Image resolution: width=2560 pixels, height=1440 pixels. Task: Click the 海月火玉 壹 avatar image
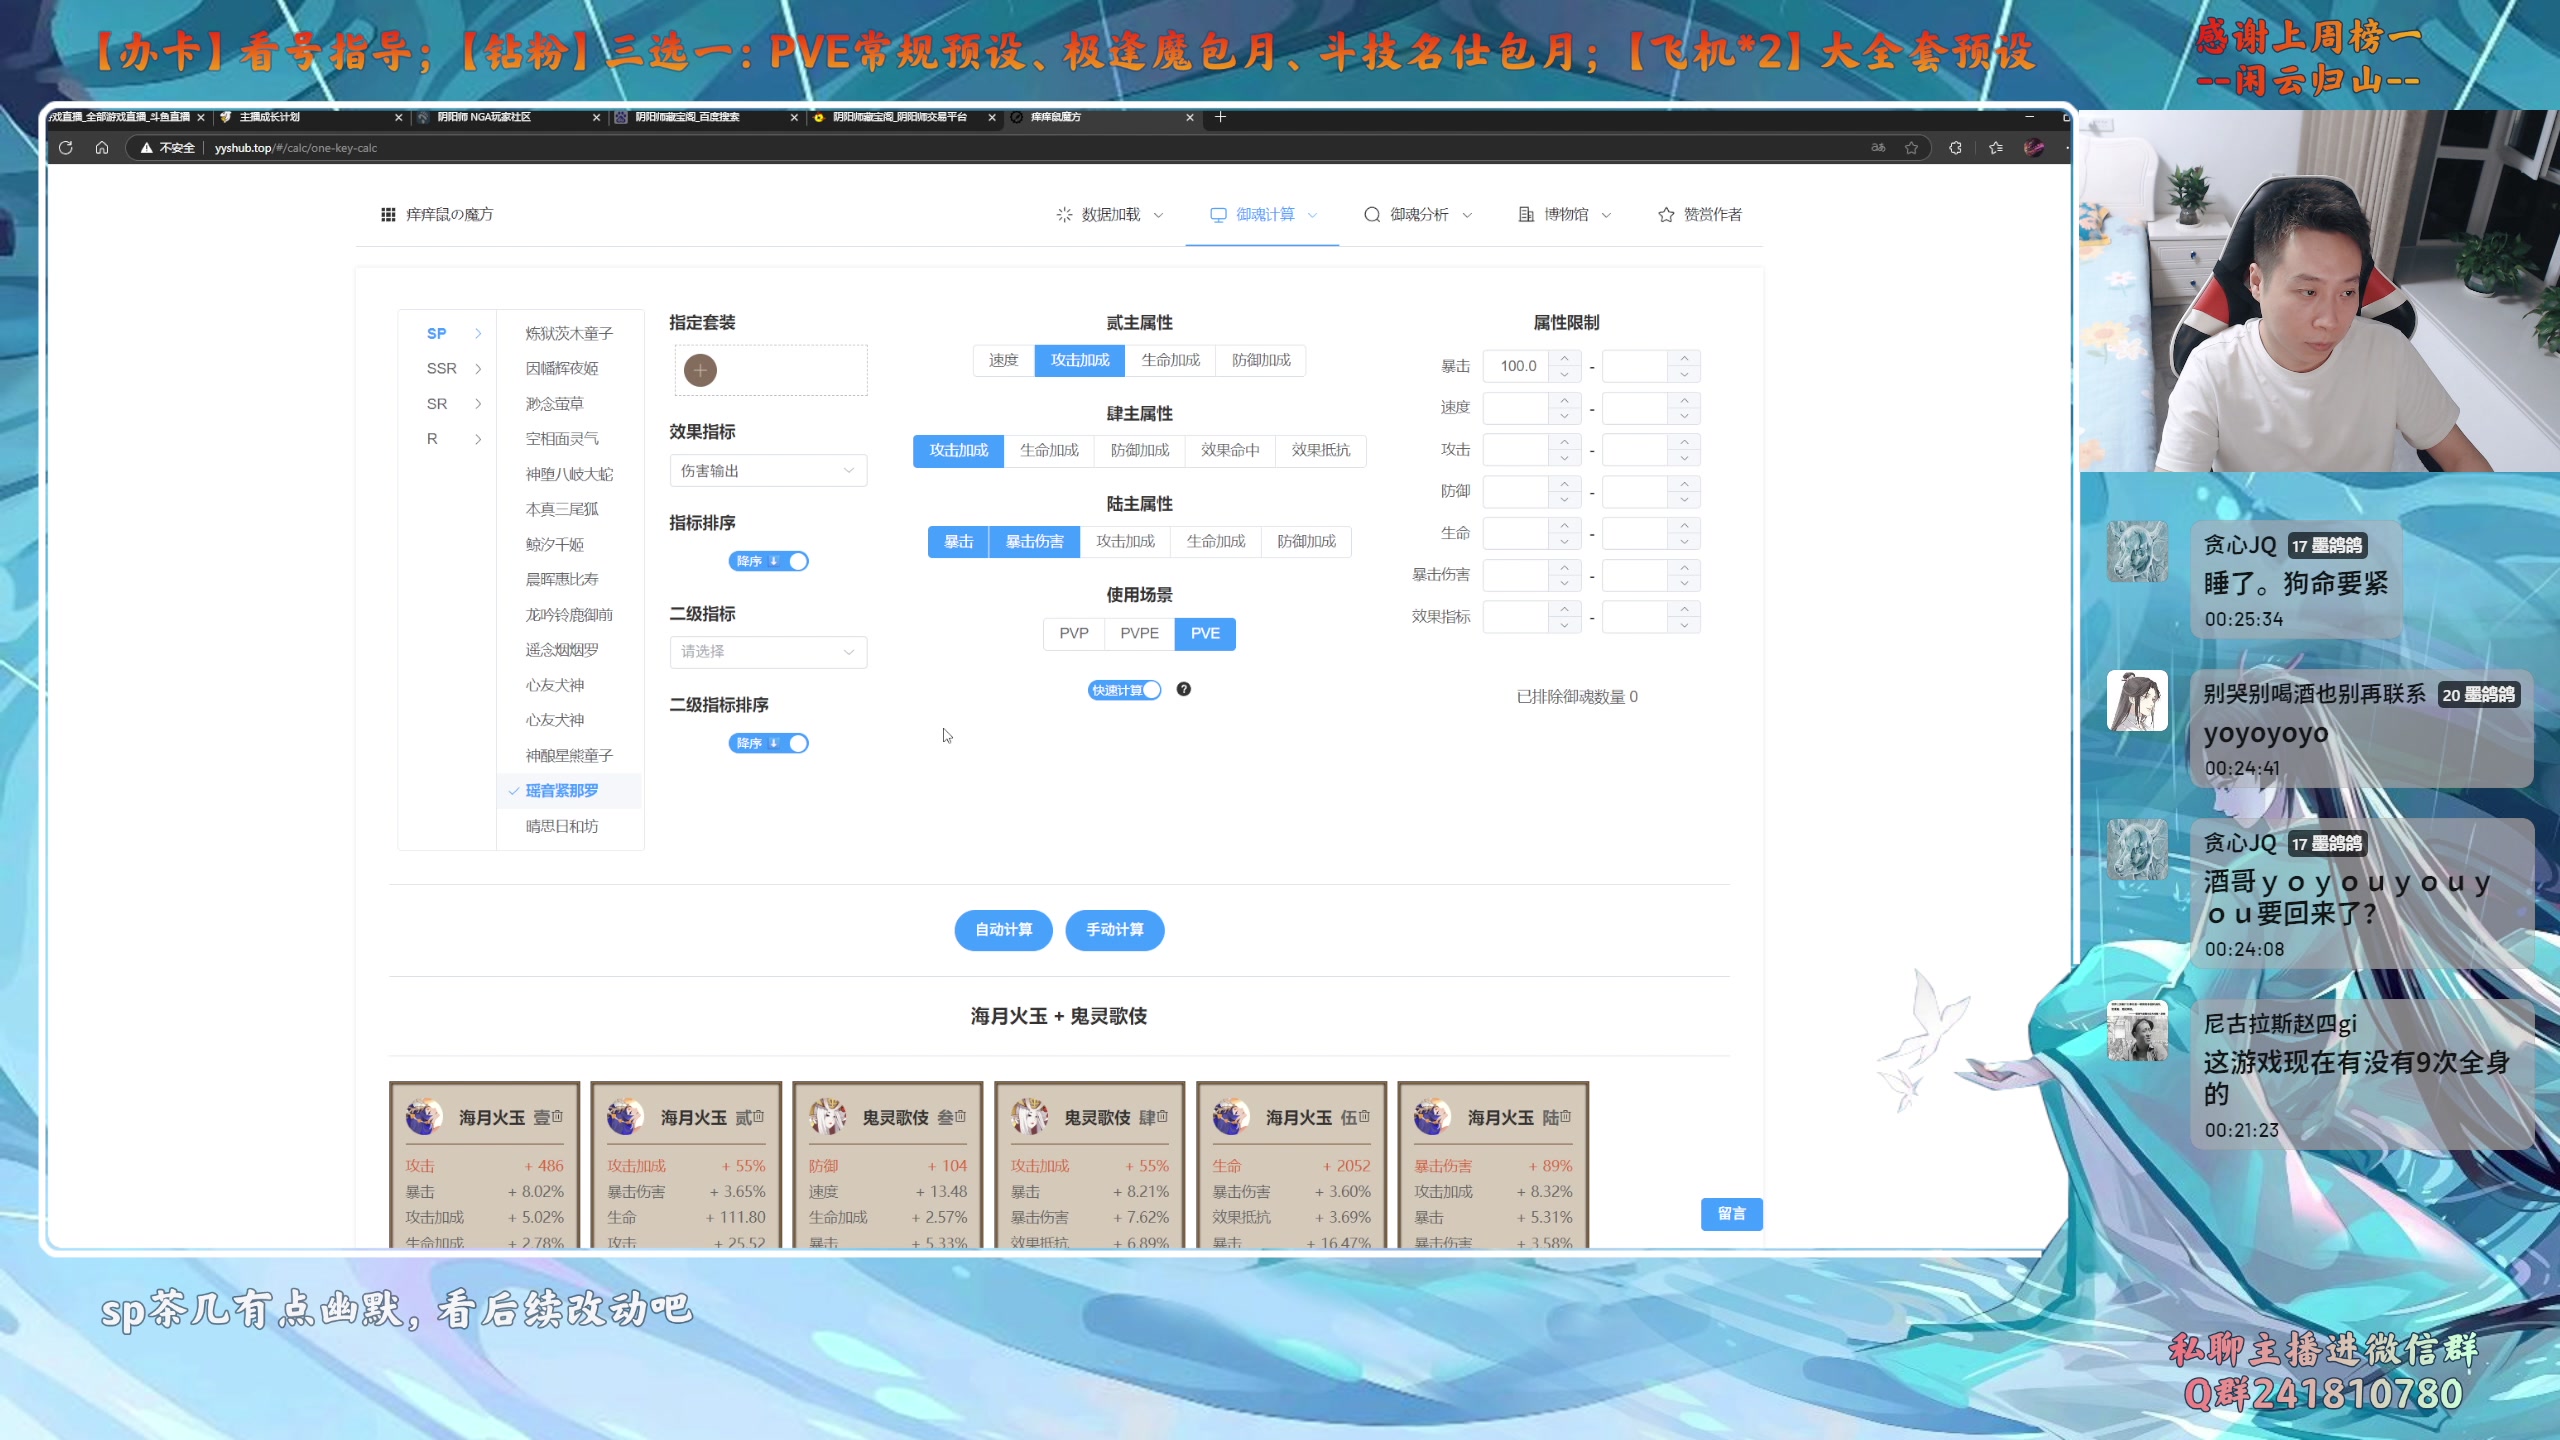[424, 1116]
